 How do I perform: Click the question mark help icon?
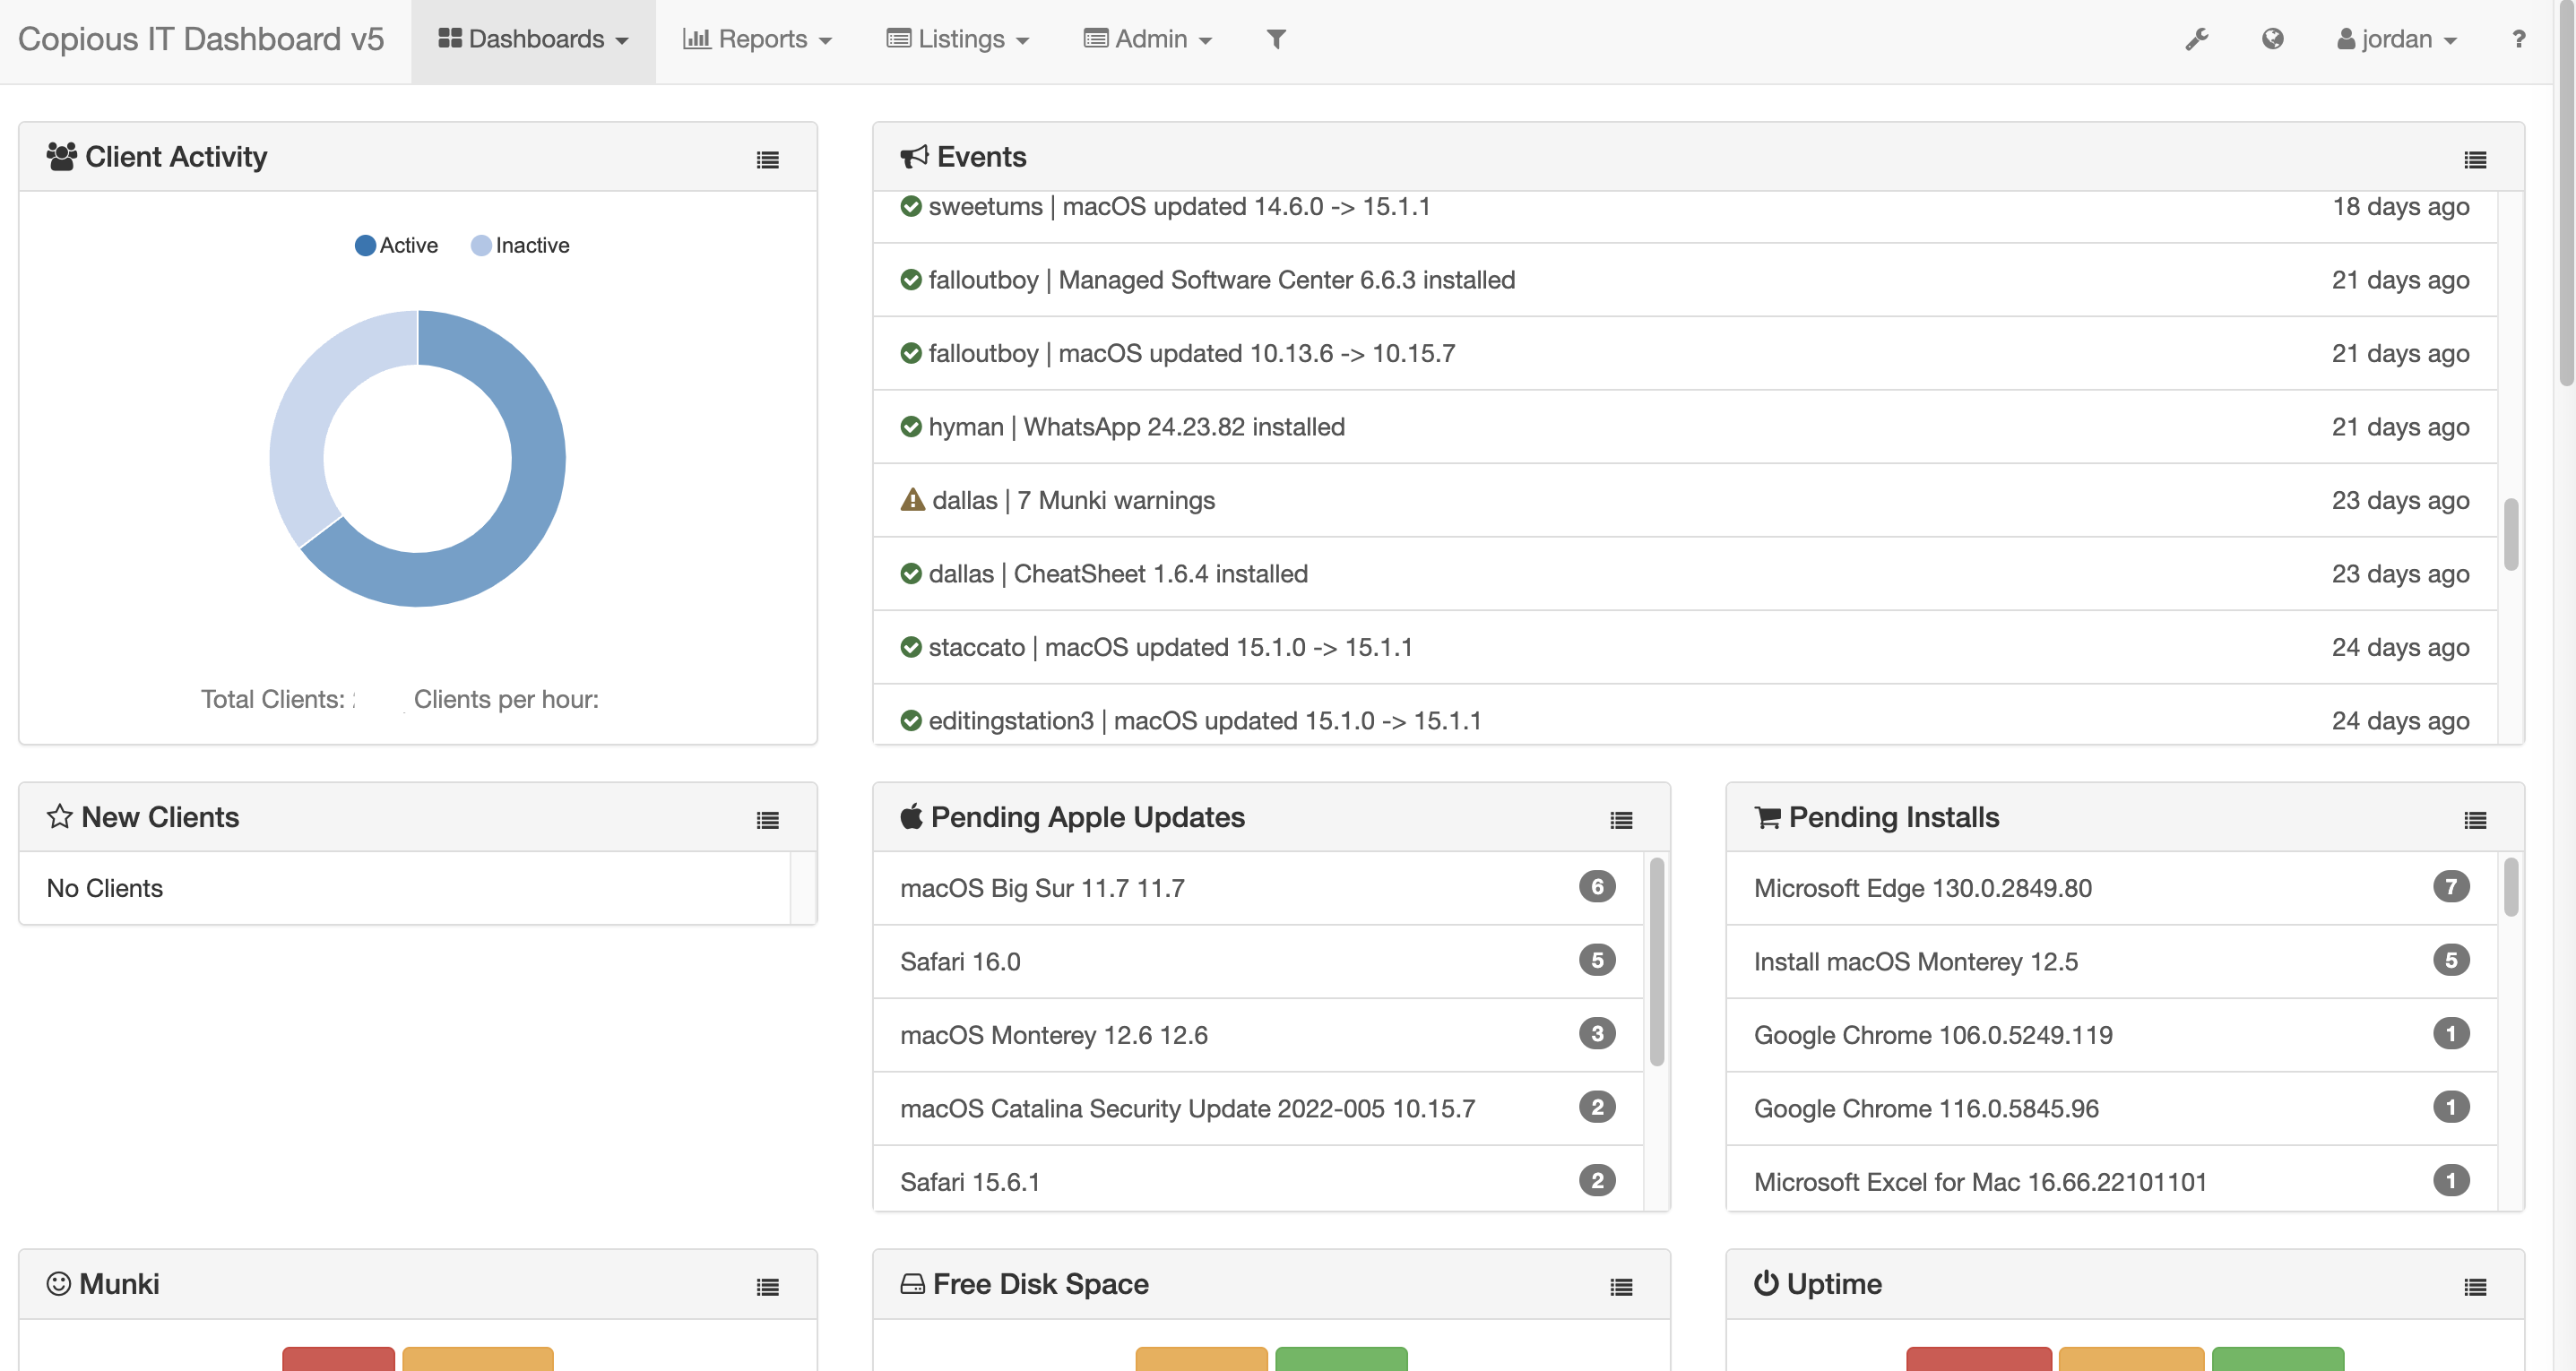2518,39
